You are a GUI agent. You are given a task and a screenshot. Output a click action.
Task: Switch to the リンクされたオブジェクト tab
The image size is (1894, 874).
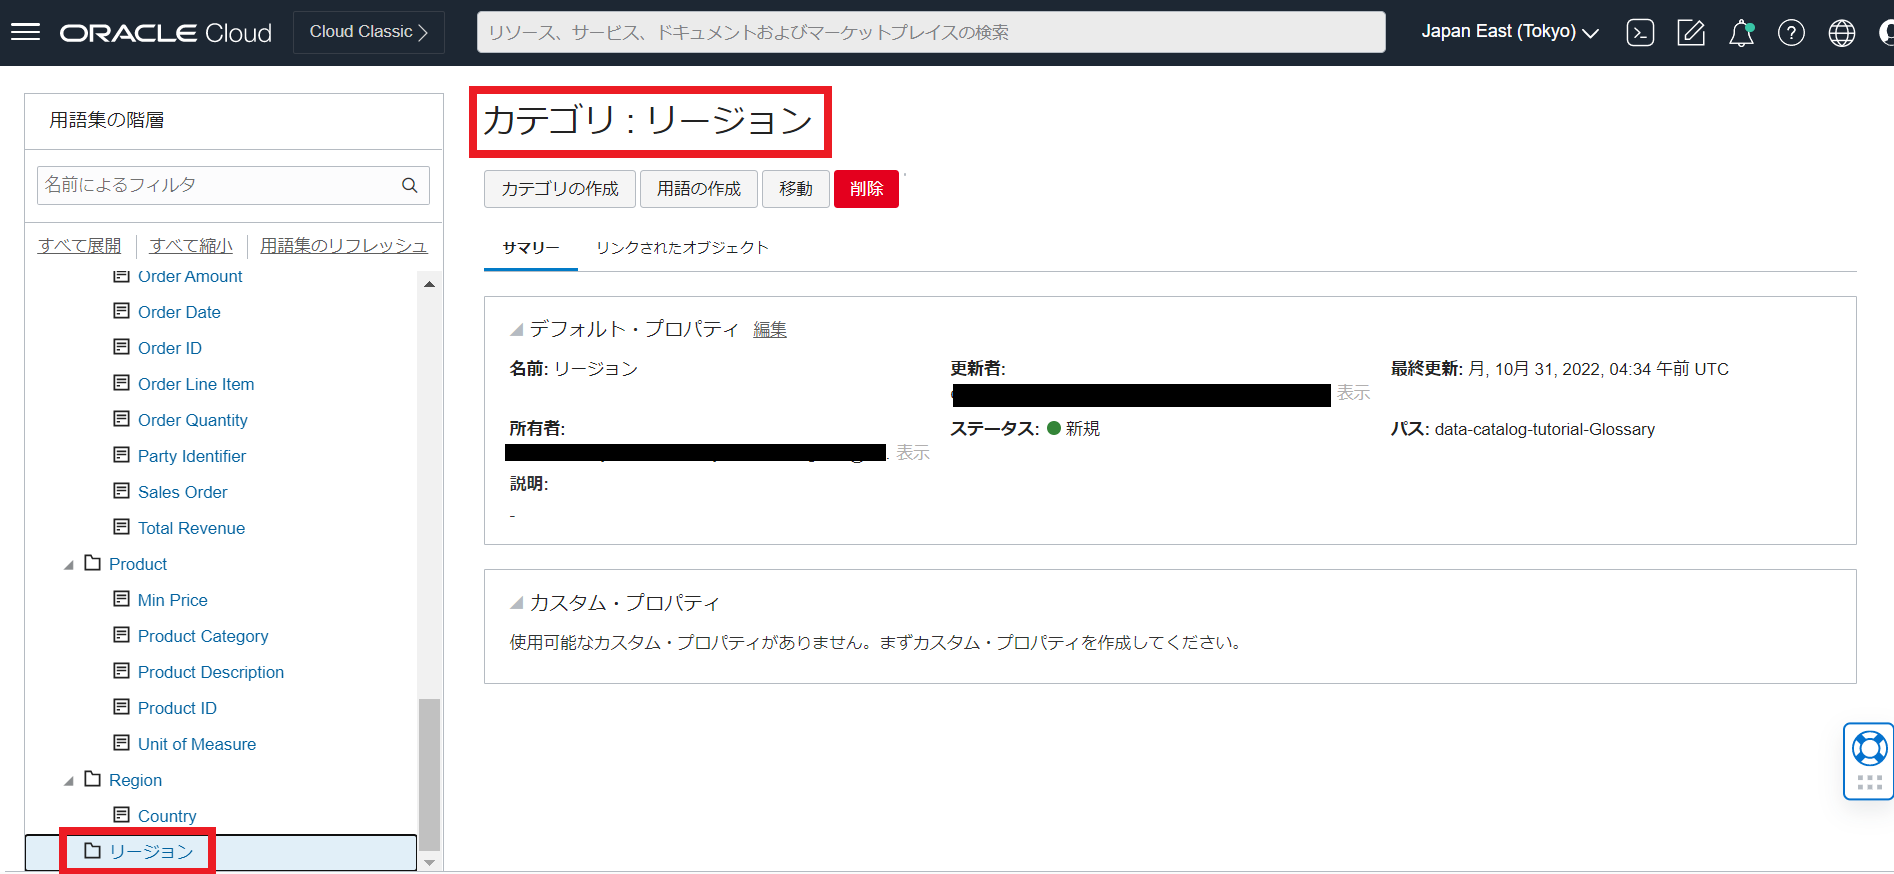(682, 248)
